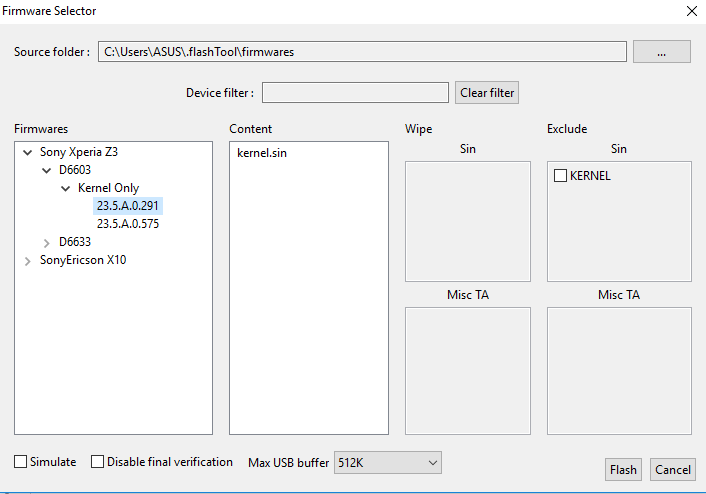Select kernel.sin in Content list
This screenshot has height=494, width=706.
262,153
